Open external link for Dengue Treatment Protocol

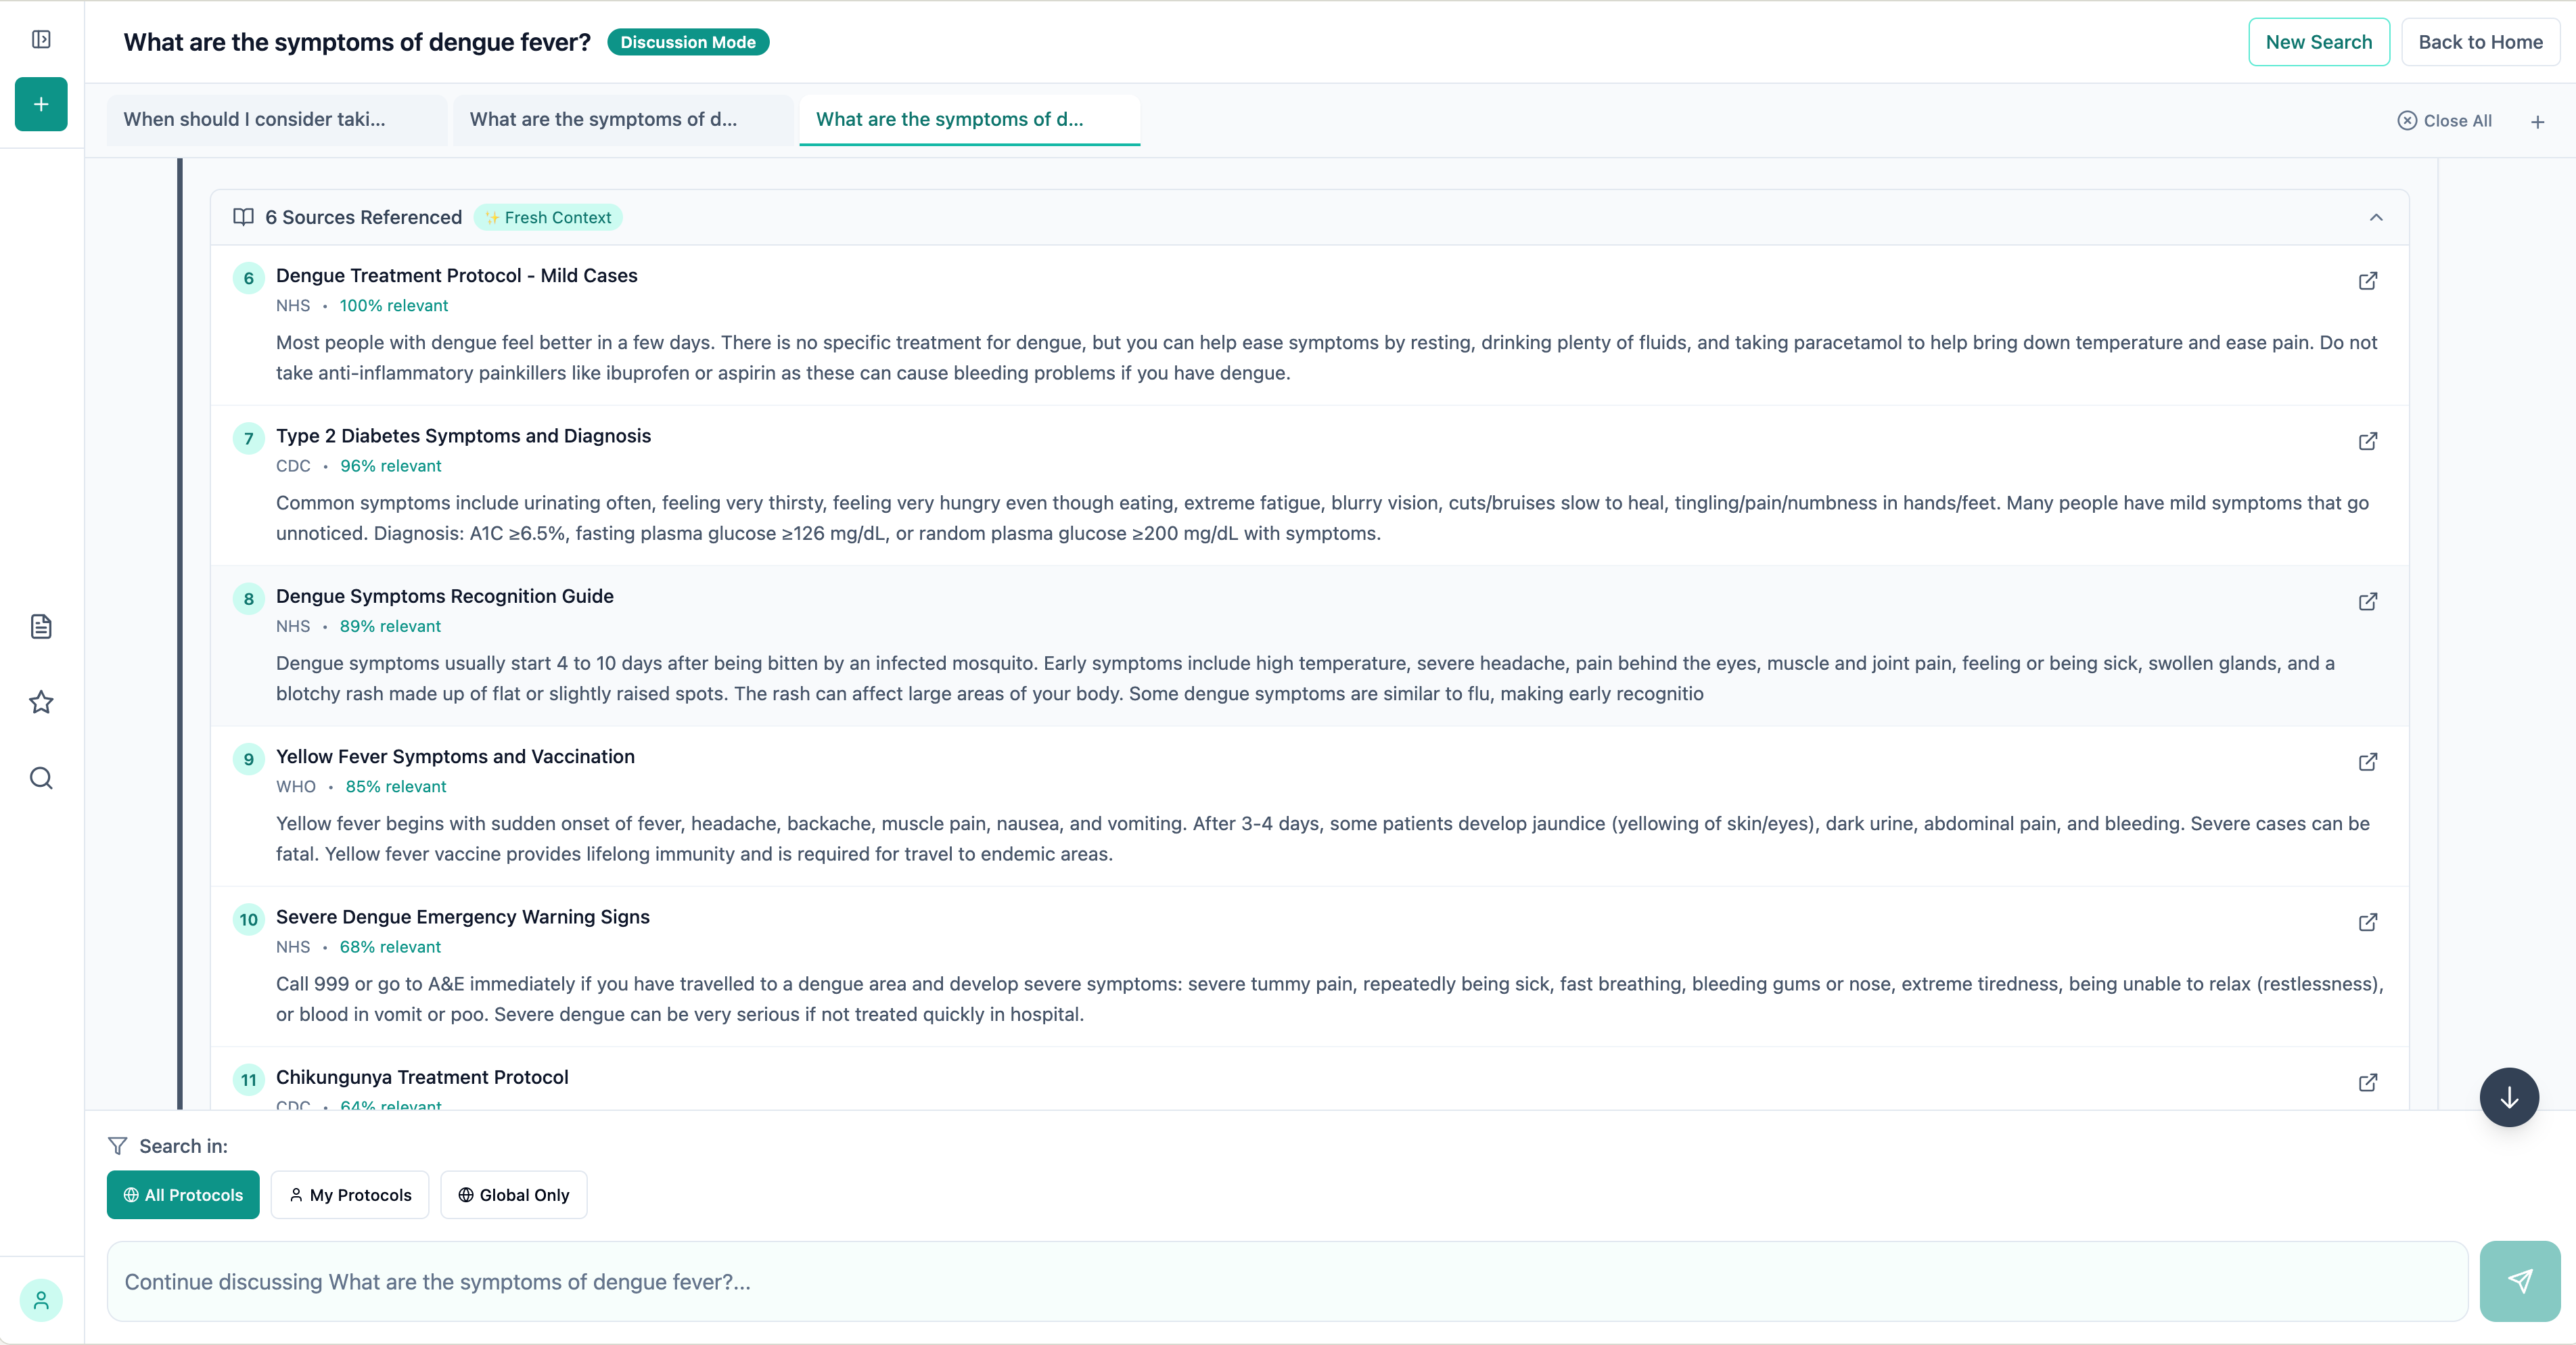[2367, 281]
